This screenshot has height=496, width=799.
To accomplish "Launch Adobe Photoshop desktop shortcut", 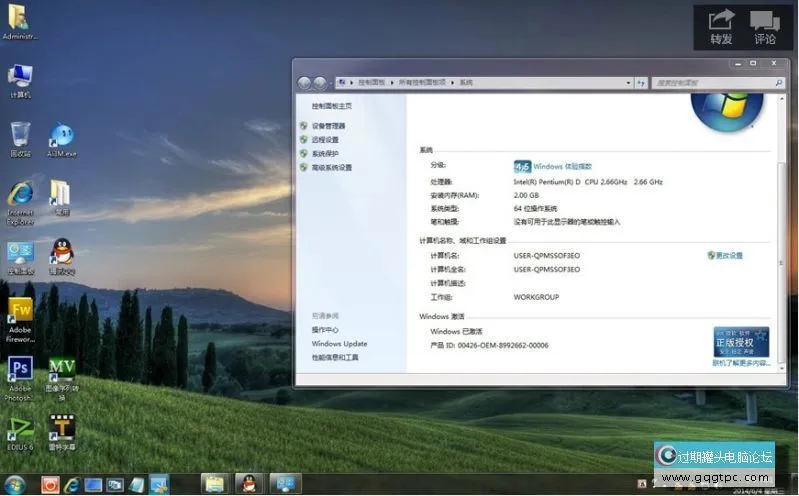I will click(x=20, y=379).
